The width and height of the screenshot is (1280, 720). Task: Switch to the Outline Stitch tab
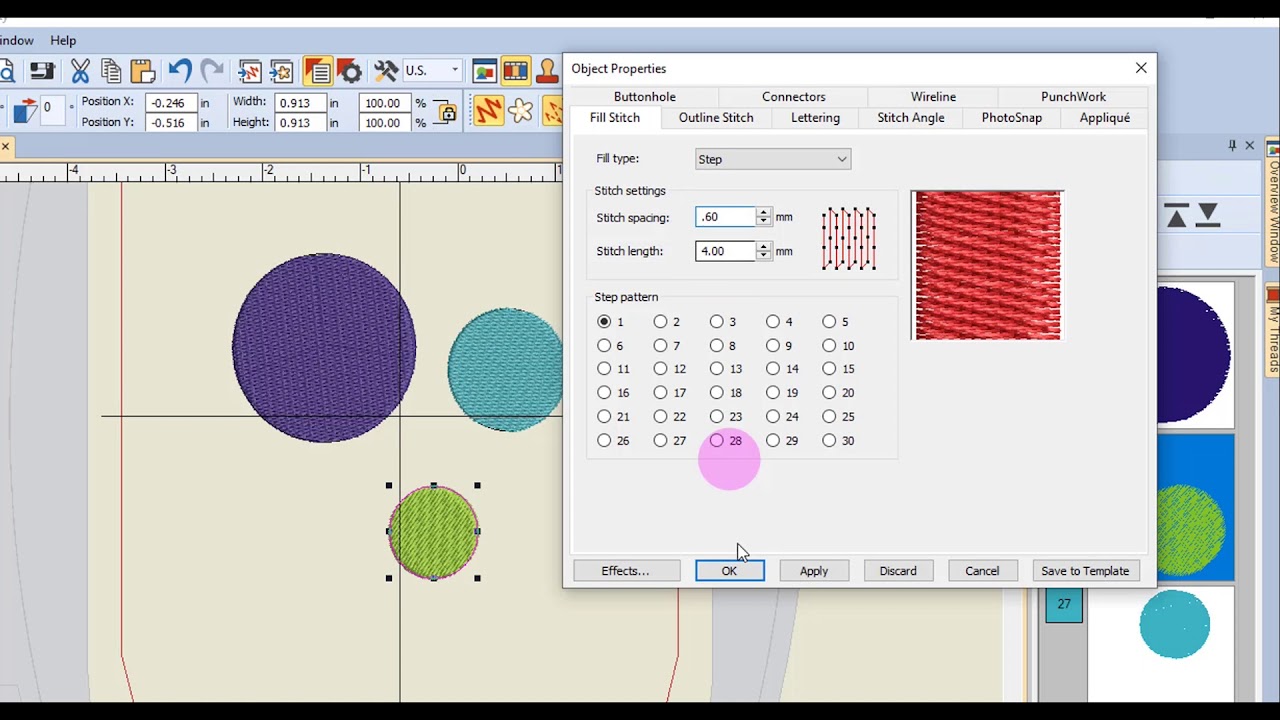(x=716, y=118)
